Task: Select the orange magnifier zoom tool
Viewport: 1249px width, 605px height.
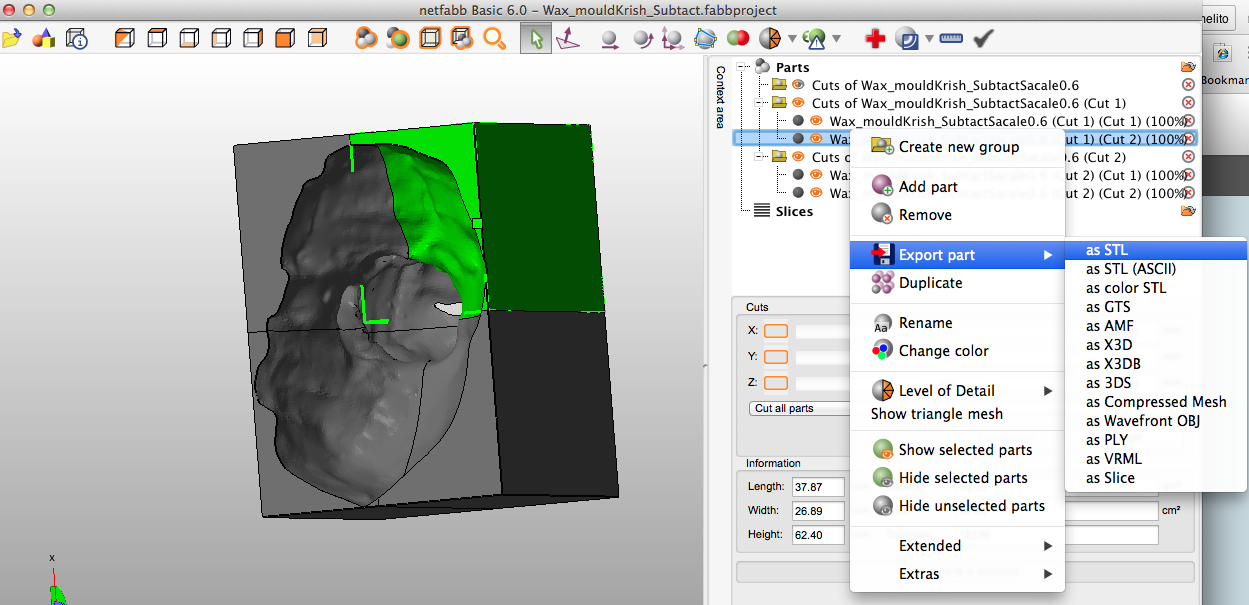Action: 494,39
